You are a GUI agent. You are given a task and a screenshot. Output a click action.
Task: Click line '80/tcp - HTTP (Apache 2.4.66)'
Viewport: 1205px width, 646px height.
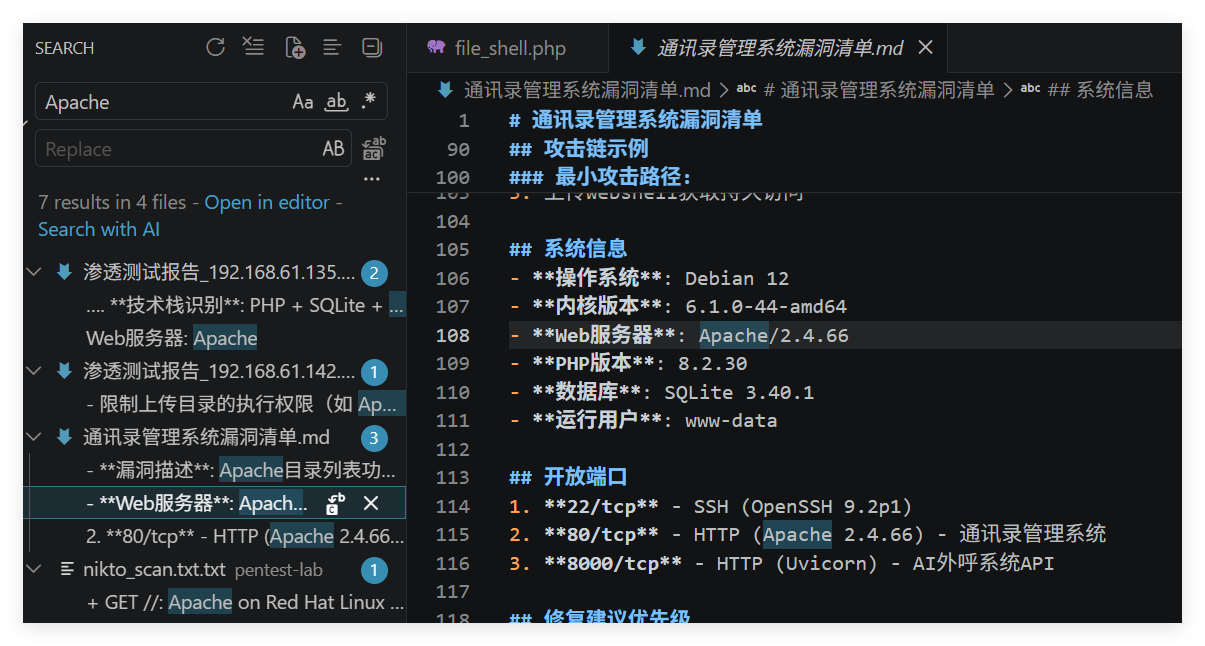coord(807,534)
